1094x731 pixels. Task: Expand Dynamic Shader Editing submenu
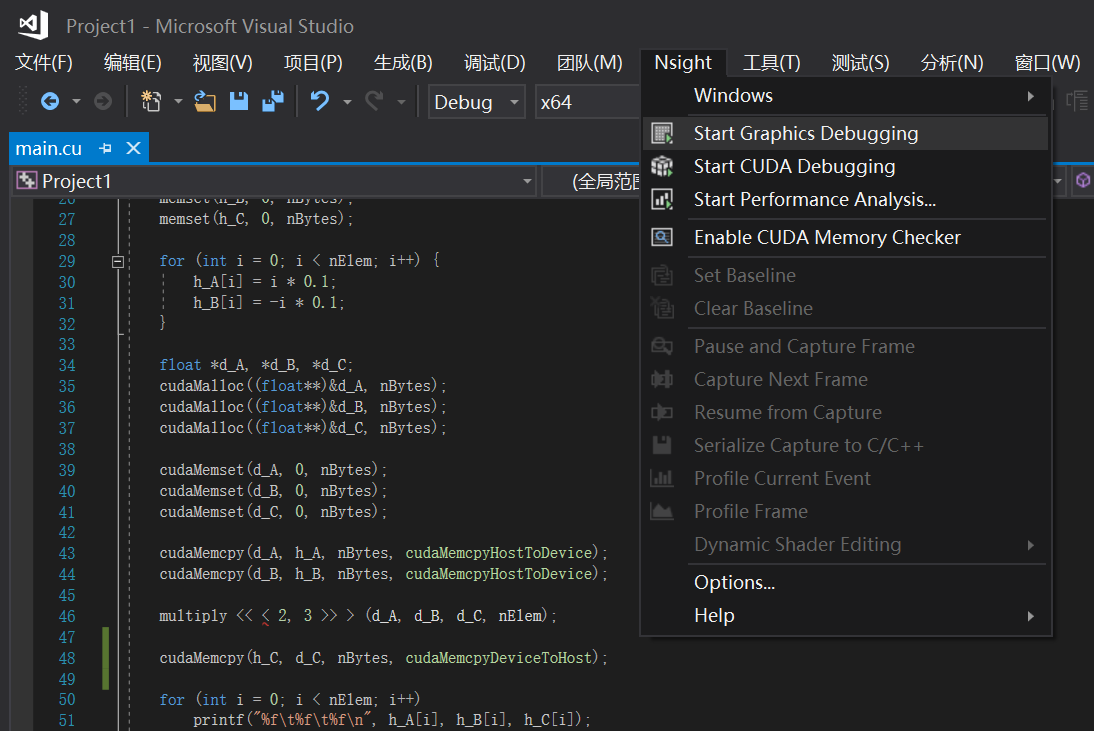pos(1031,545)
